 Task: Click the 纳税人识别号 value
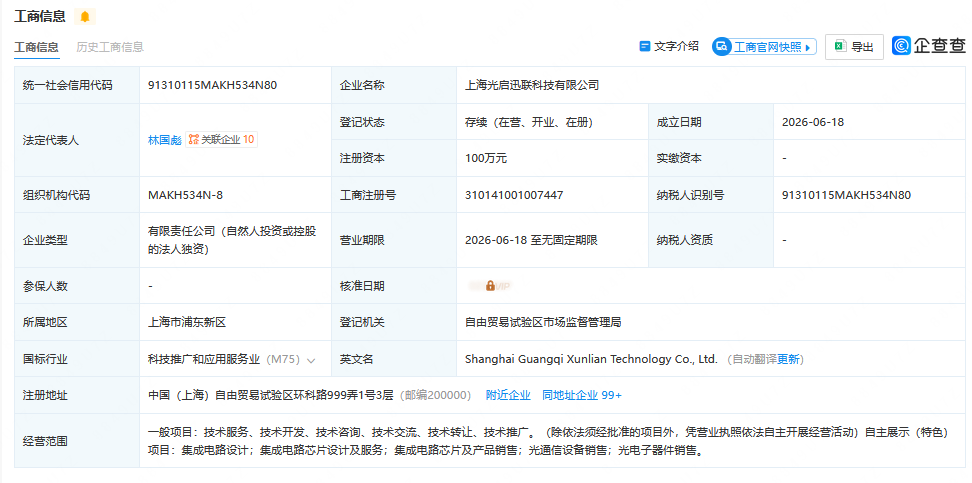847,195
